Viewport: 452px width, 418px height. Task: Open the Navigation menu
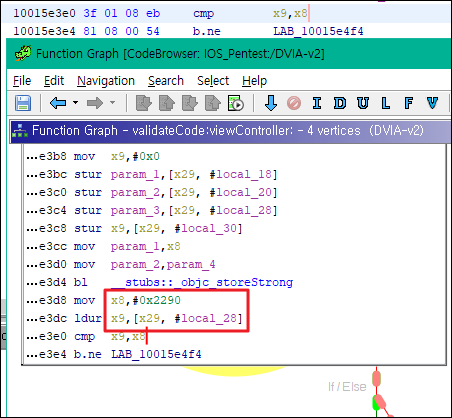106,81
